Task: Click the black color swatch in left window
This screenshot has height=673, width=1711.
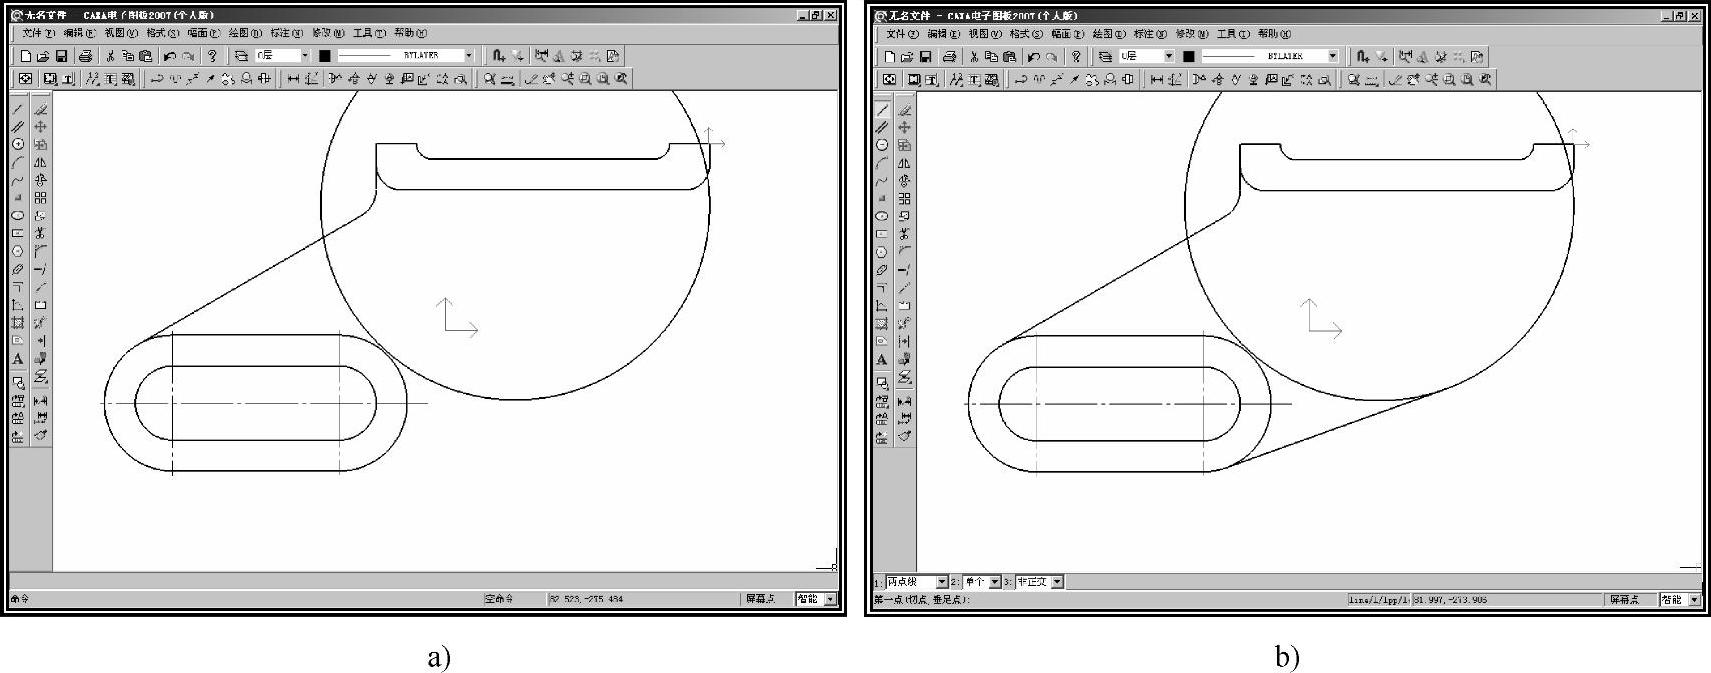Action: tap(324, 56)
